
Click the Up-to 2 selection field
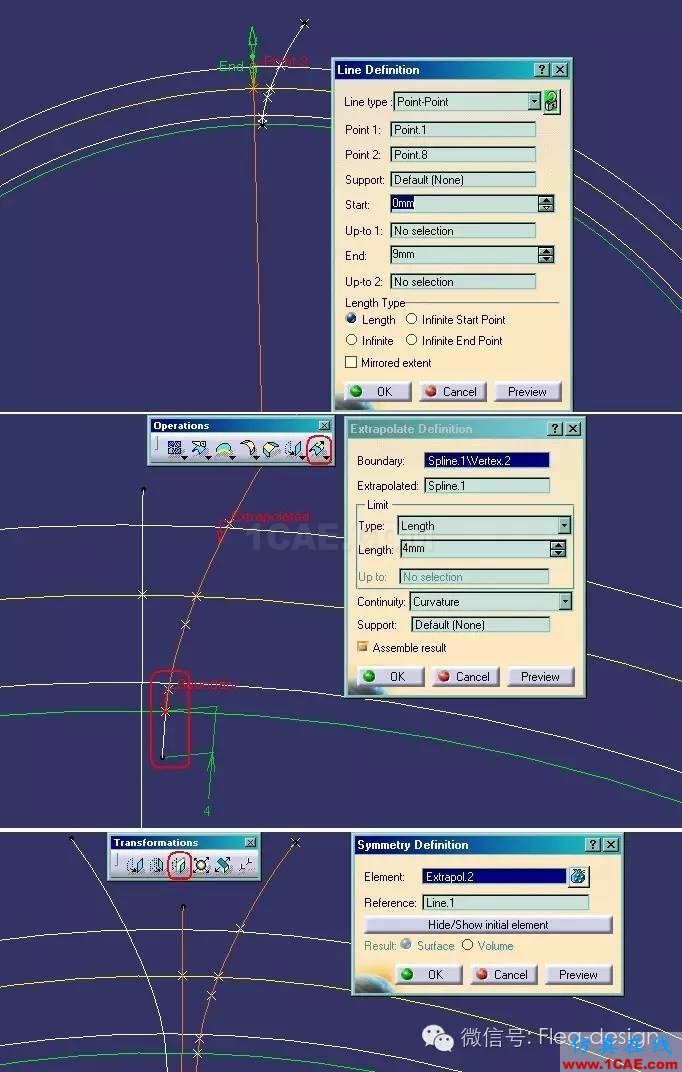pos(463,282)
